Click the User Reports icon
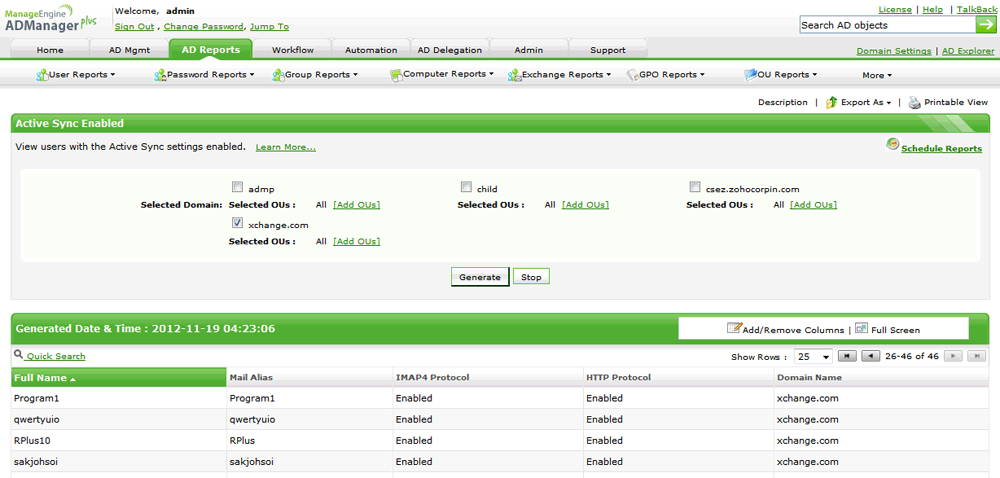The image size is (1000, 478). (43, 75)
